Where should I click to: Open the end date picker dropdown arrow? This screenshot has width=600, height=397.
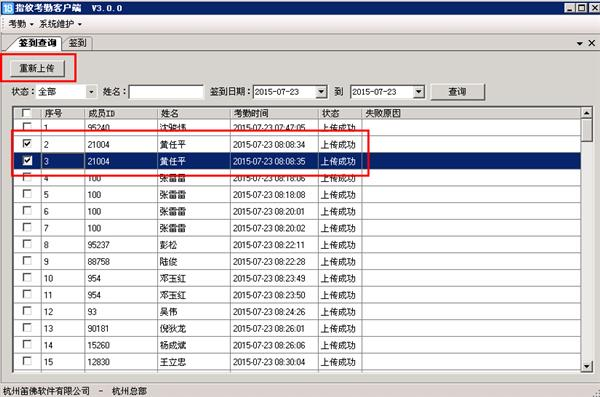[419, 92]
